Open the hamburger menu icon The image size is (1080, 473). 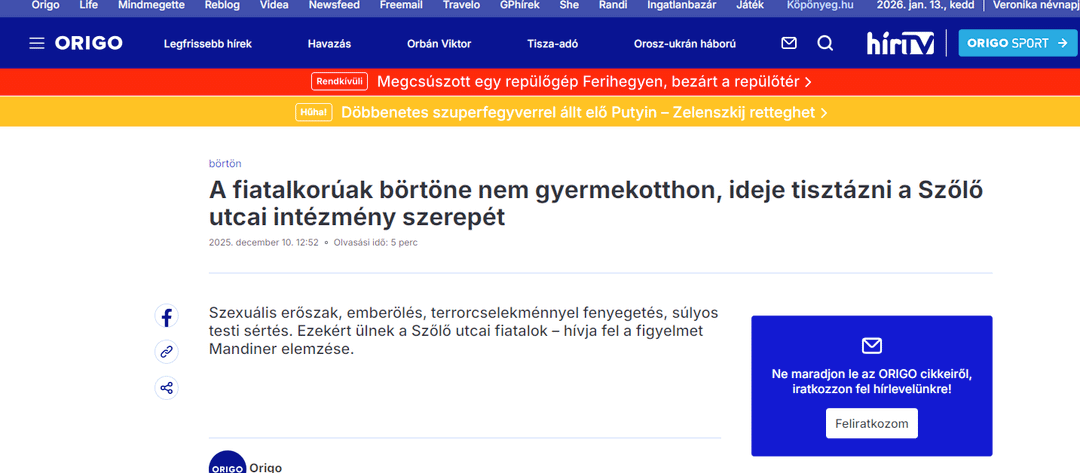(x=37, y=44)
